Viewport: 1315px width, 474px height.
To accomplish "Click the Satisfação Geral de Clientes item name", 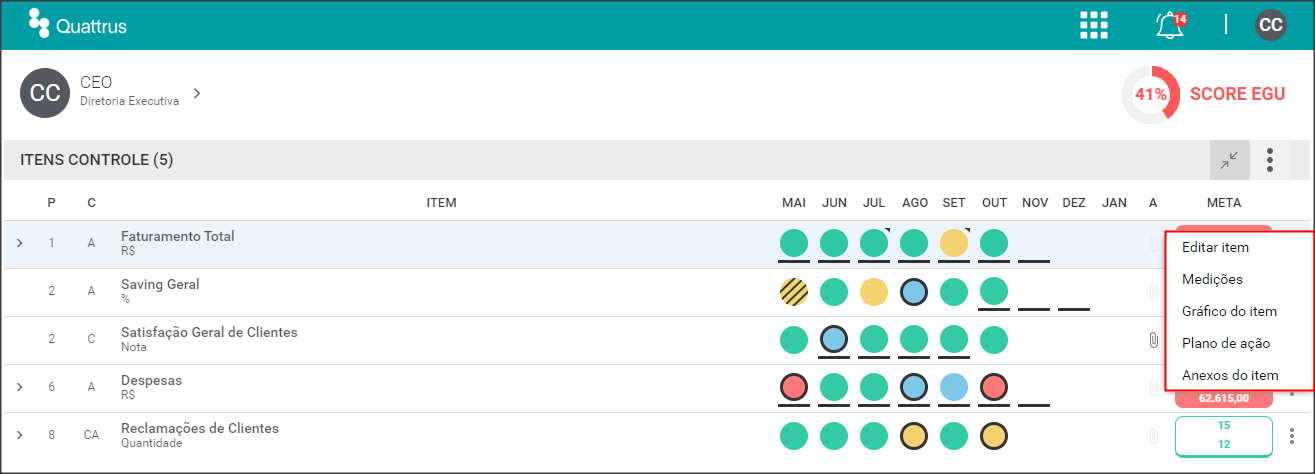I will [x=209, y=332].
